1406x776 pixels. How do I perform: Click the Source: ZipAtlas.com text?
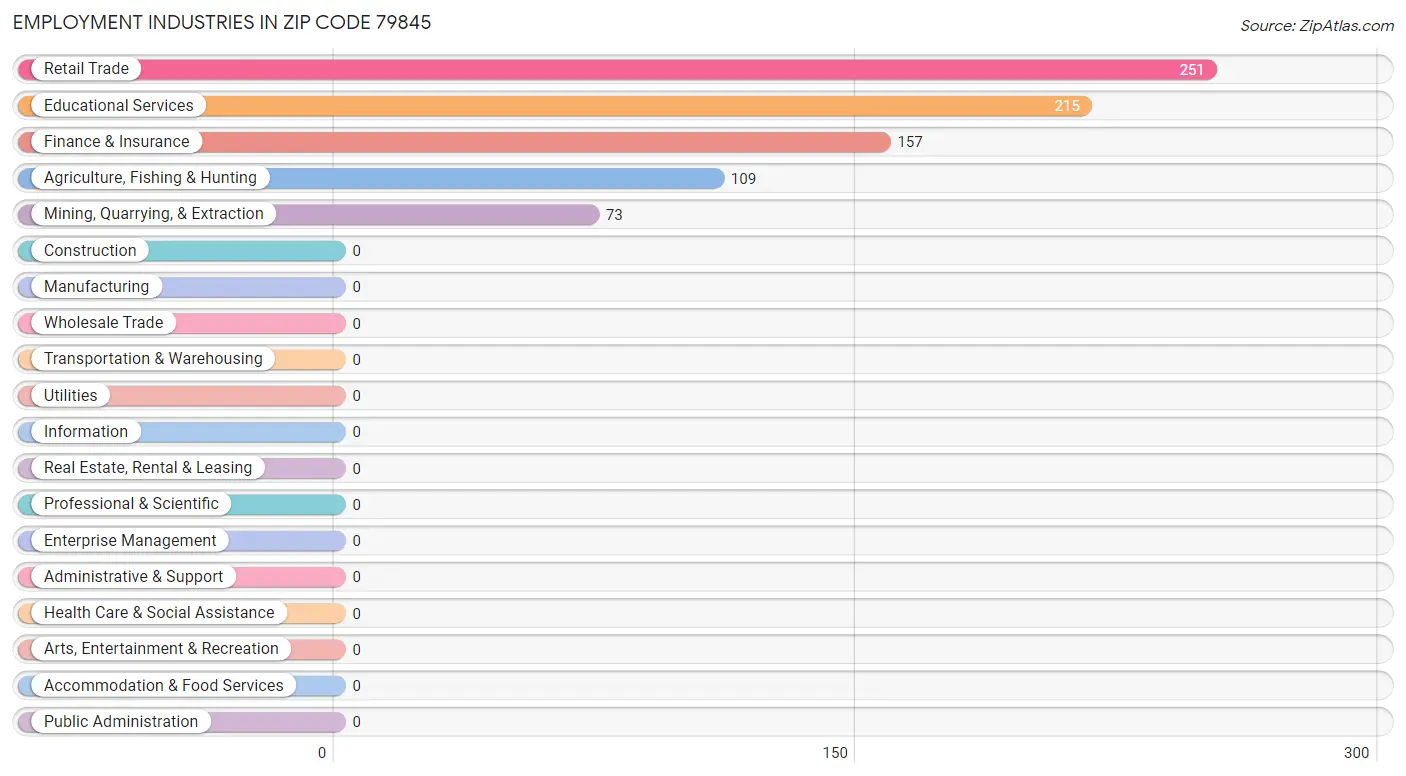1317,26
